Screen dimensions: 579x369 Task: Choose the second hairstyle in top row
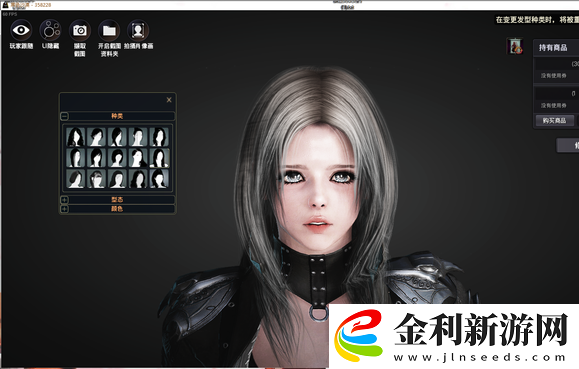[x=96, y=137]
